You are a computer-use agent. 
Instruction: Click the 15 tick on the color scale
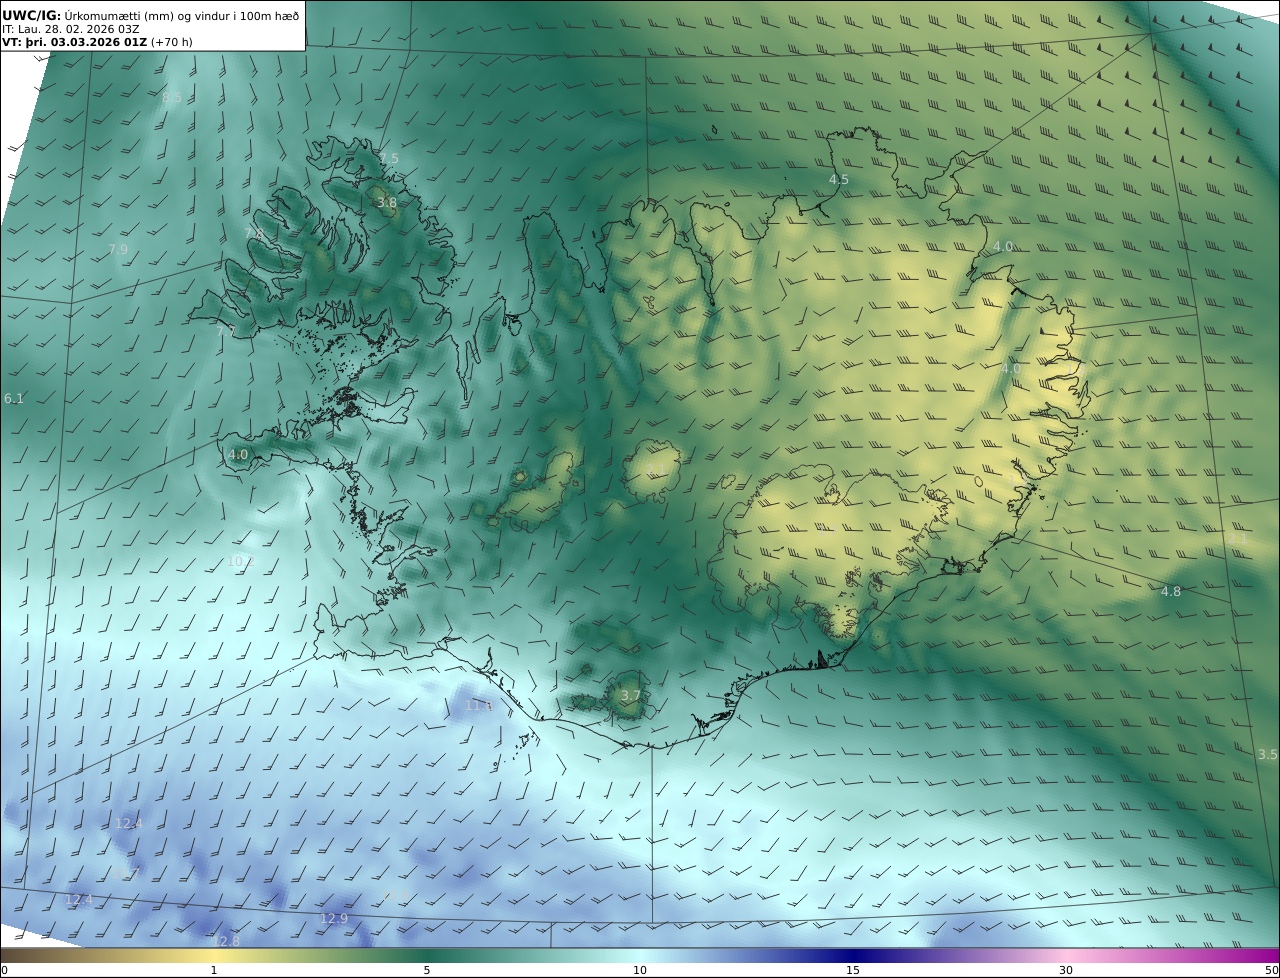click(853, 970)
